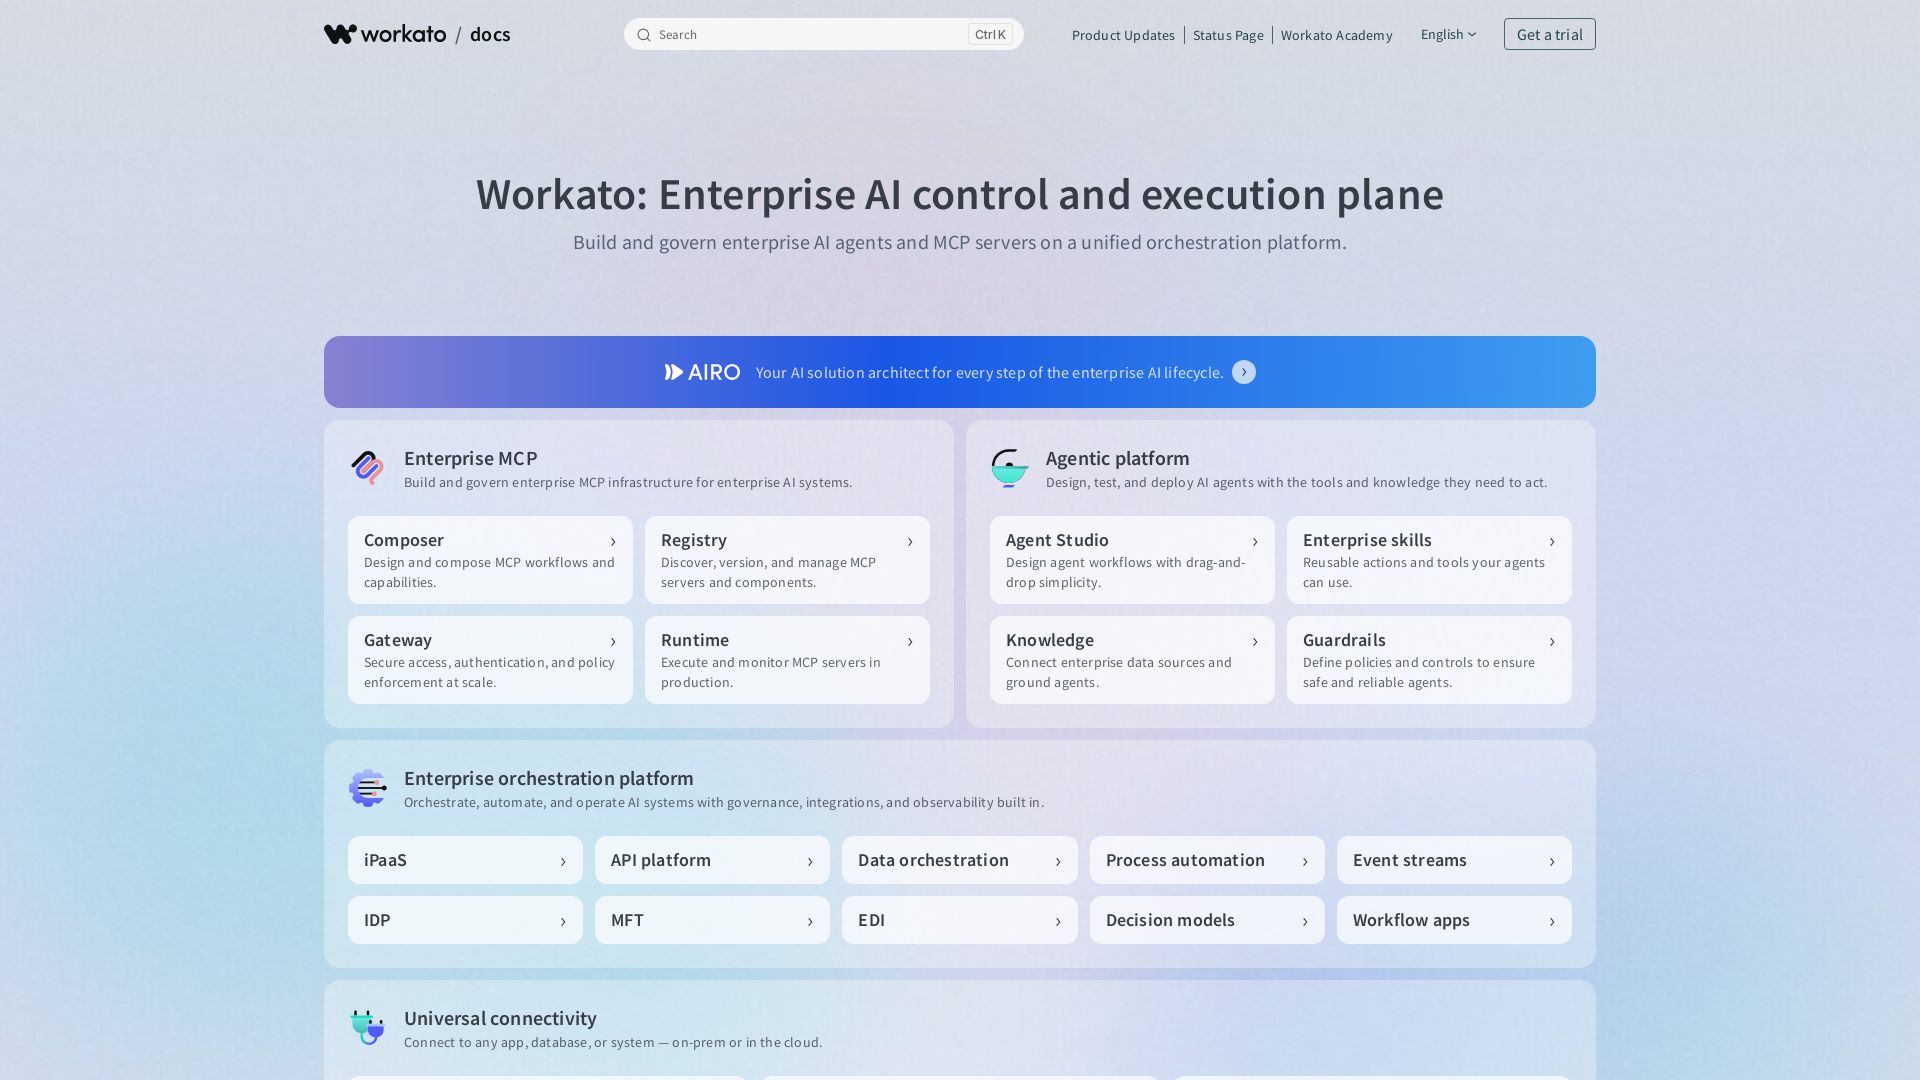Open Product Updates in the header
The width and height of the screenshot is (1920, 1080).
click(1123, 35)
